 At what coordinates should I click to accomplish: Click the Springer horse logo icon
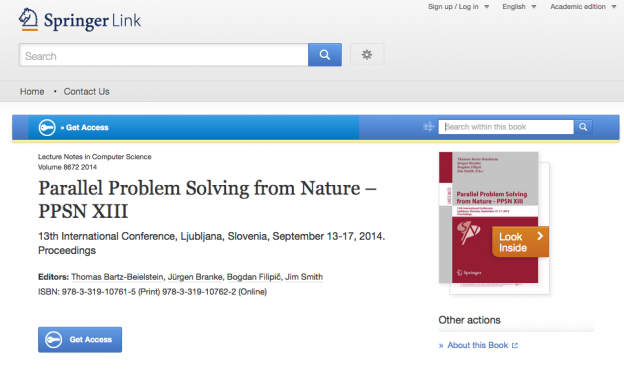[x=29, y=19]
